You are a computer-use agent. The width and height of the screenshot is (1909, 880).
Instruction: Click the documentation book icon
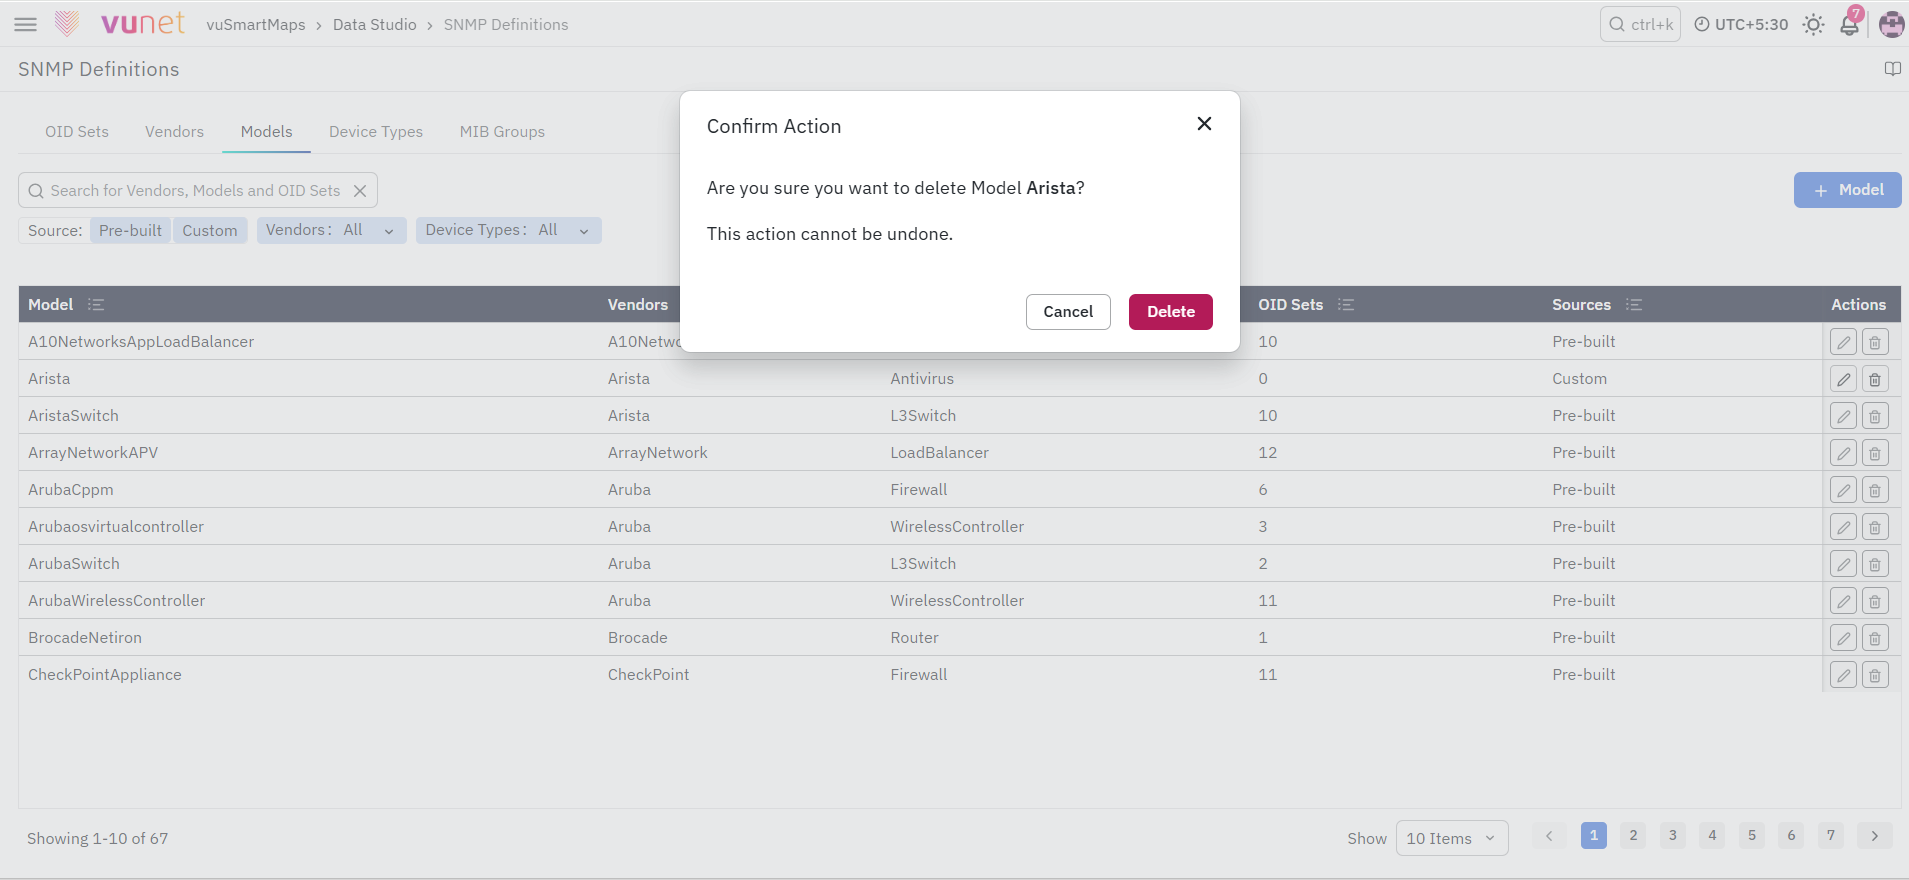tap(1892, 69)
